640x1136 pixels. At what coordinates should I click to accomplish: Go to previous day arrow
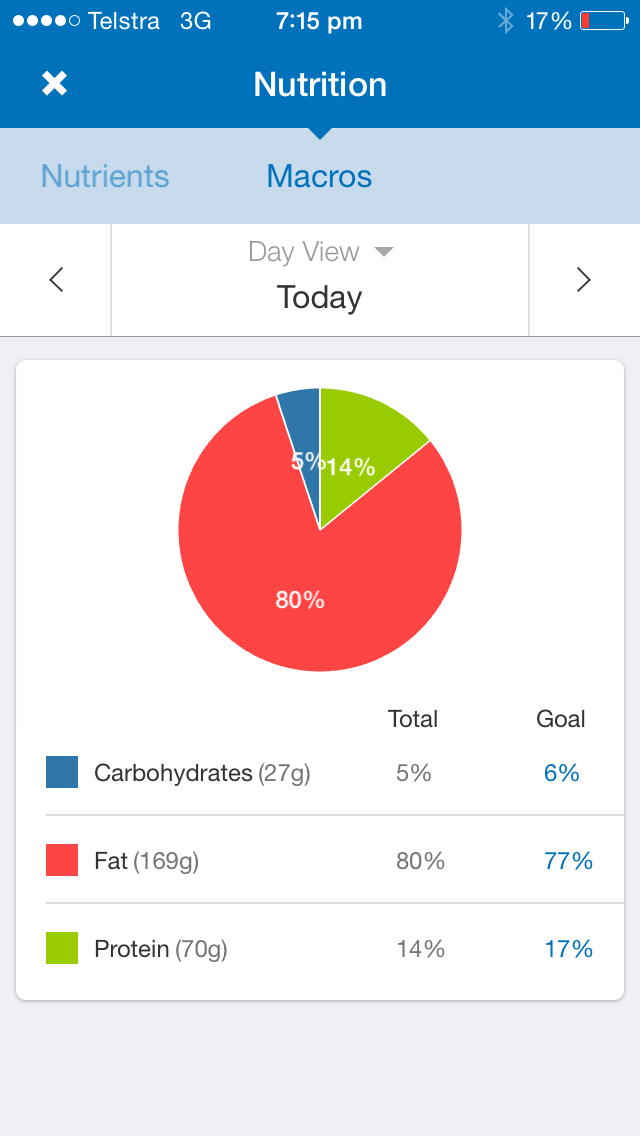click(x=56, y=280)
